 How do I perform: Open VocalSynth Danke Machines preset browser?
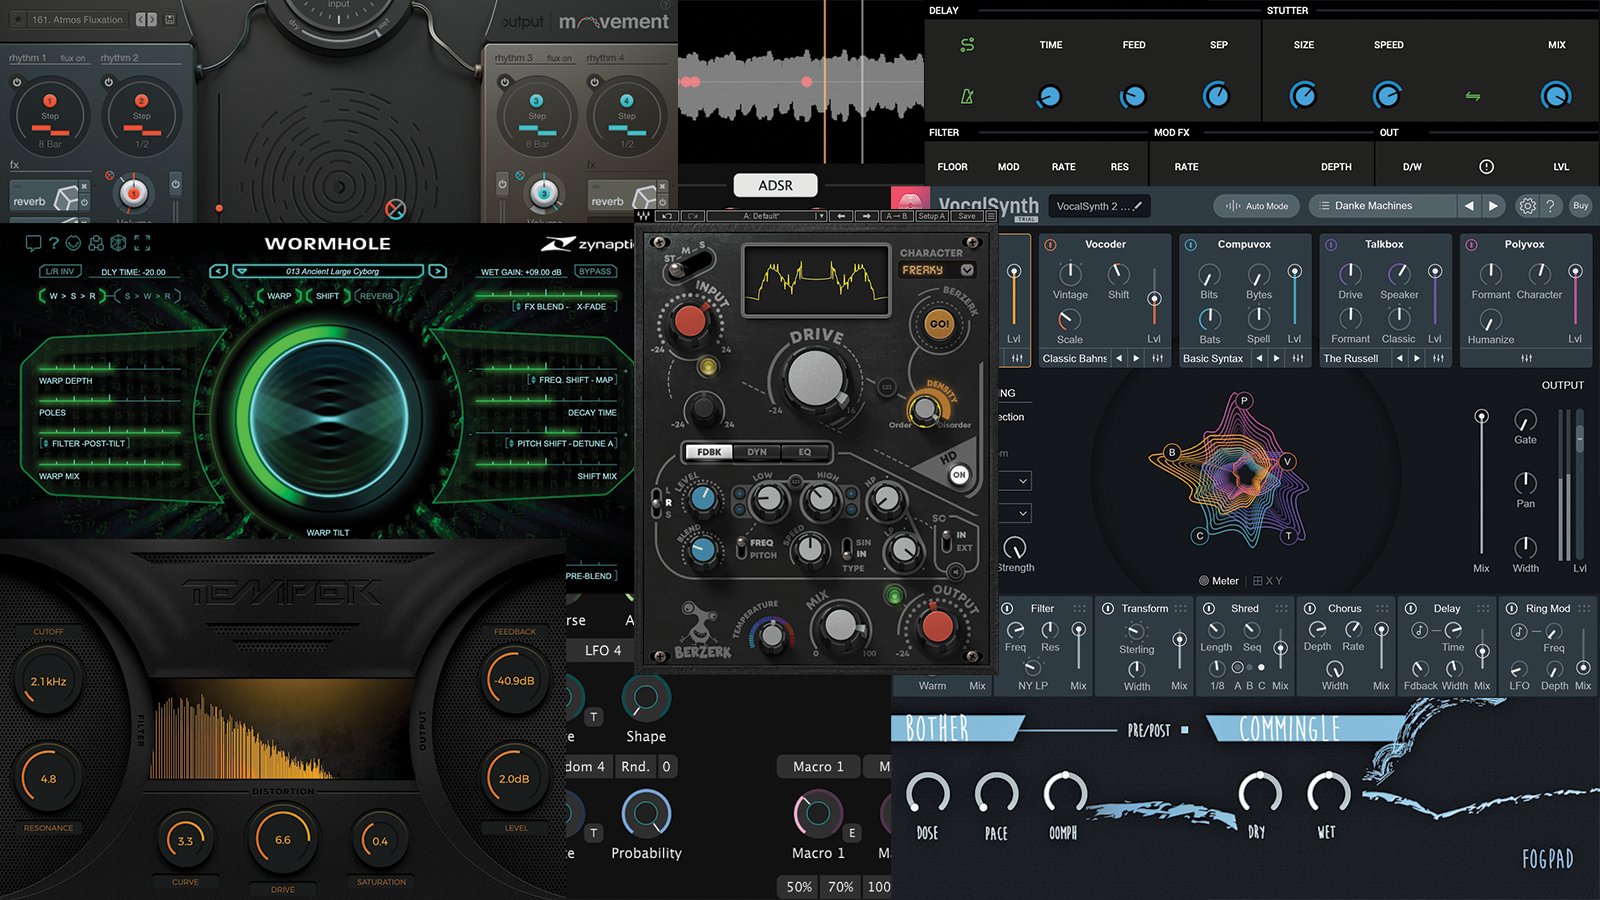tap(1381, 206)
